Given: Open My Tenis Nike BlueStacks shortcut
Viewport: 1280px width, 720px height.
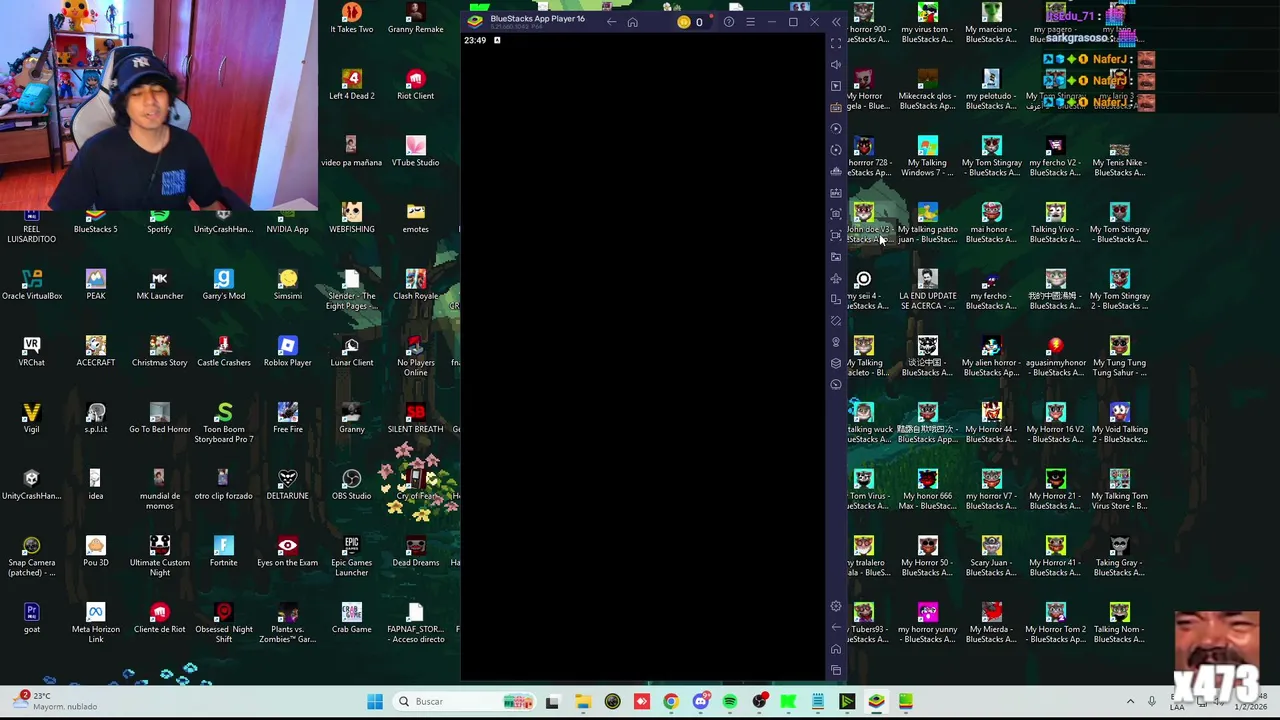Looking at the screenshot, I should tap(1119, 156).
